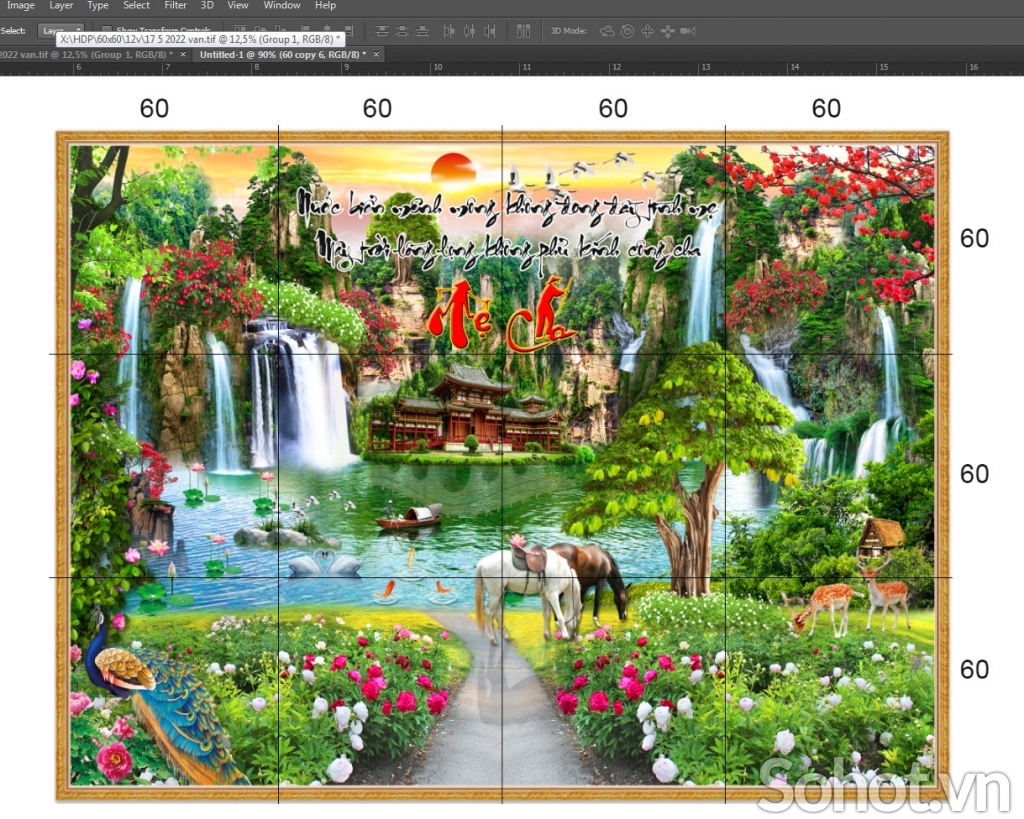Open the Filter menu

point(175,5)
